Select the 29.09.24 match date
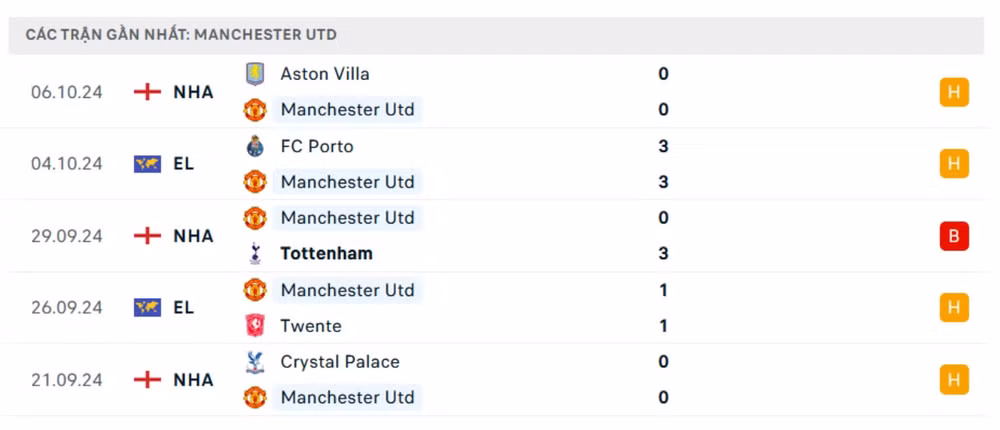Image resolution: width=1000 pixels, height=430 pixels. [67, 236]
